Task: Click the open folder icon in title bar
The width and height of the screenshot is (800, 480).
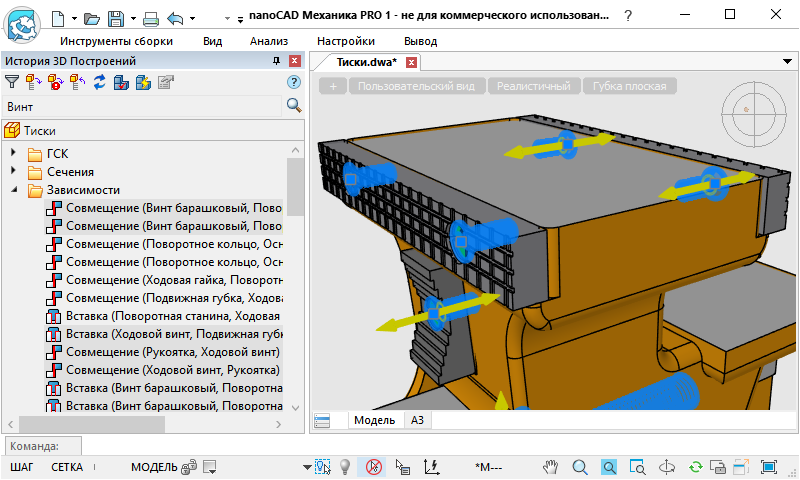Action: (91, 18)
